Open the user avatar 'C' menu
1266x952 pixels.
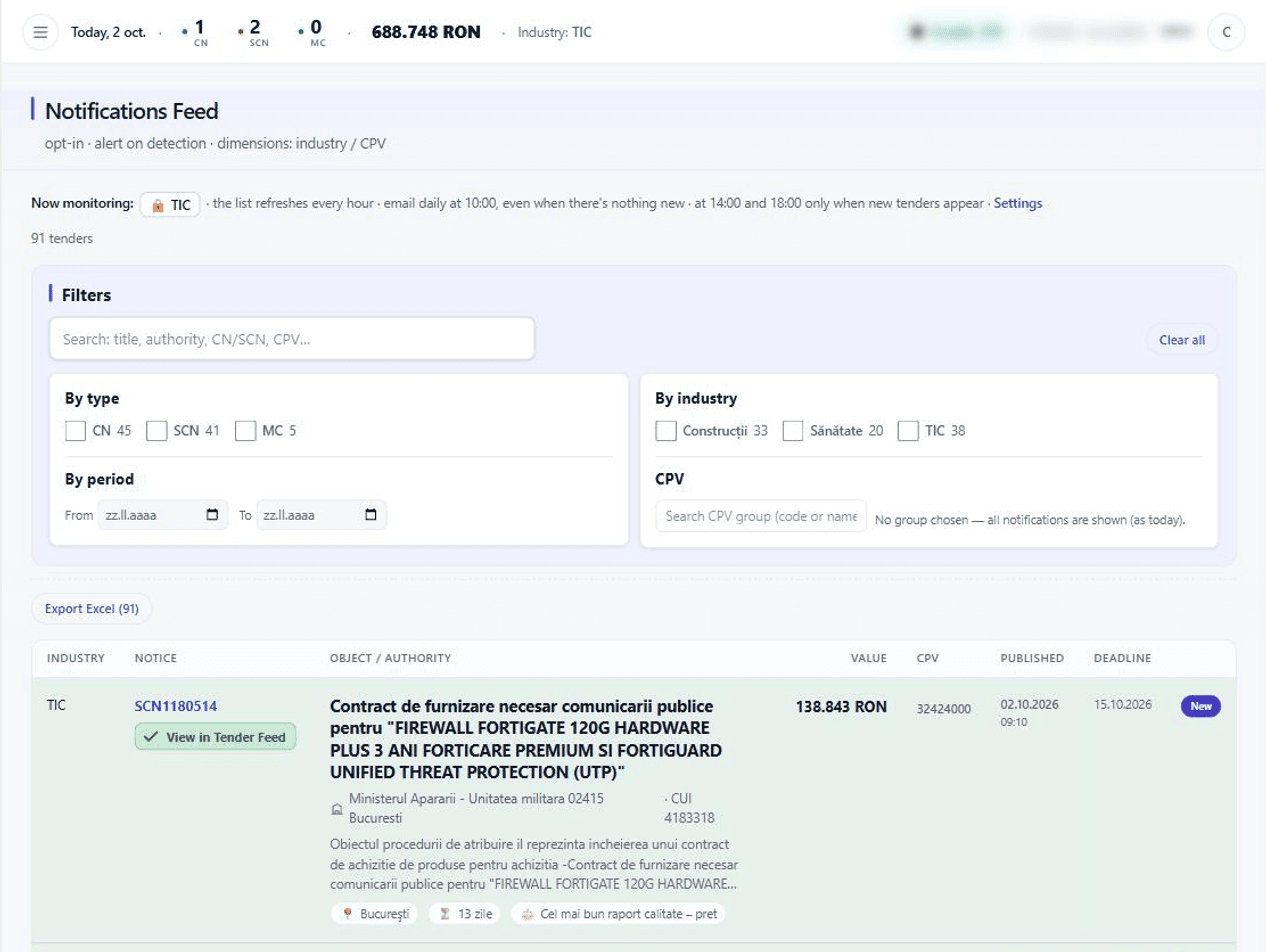1226,32
